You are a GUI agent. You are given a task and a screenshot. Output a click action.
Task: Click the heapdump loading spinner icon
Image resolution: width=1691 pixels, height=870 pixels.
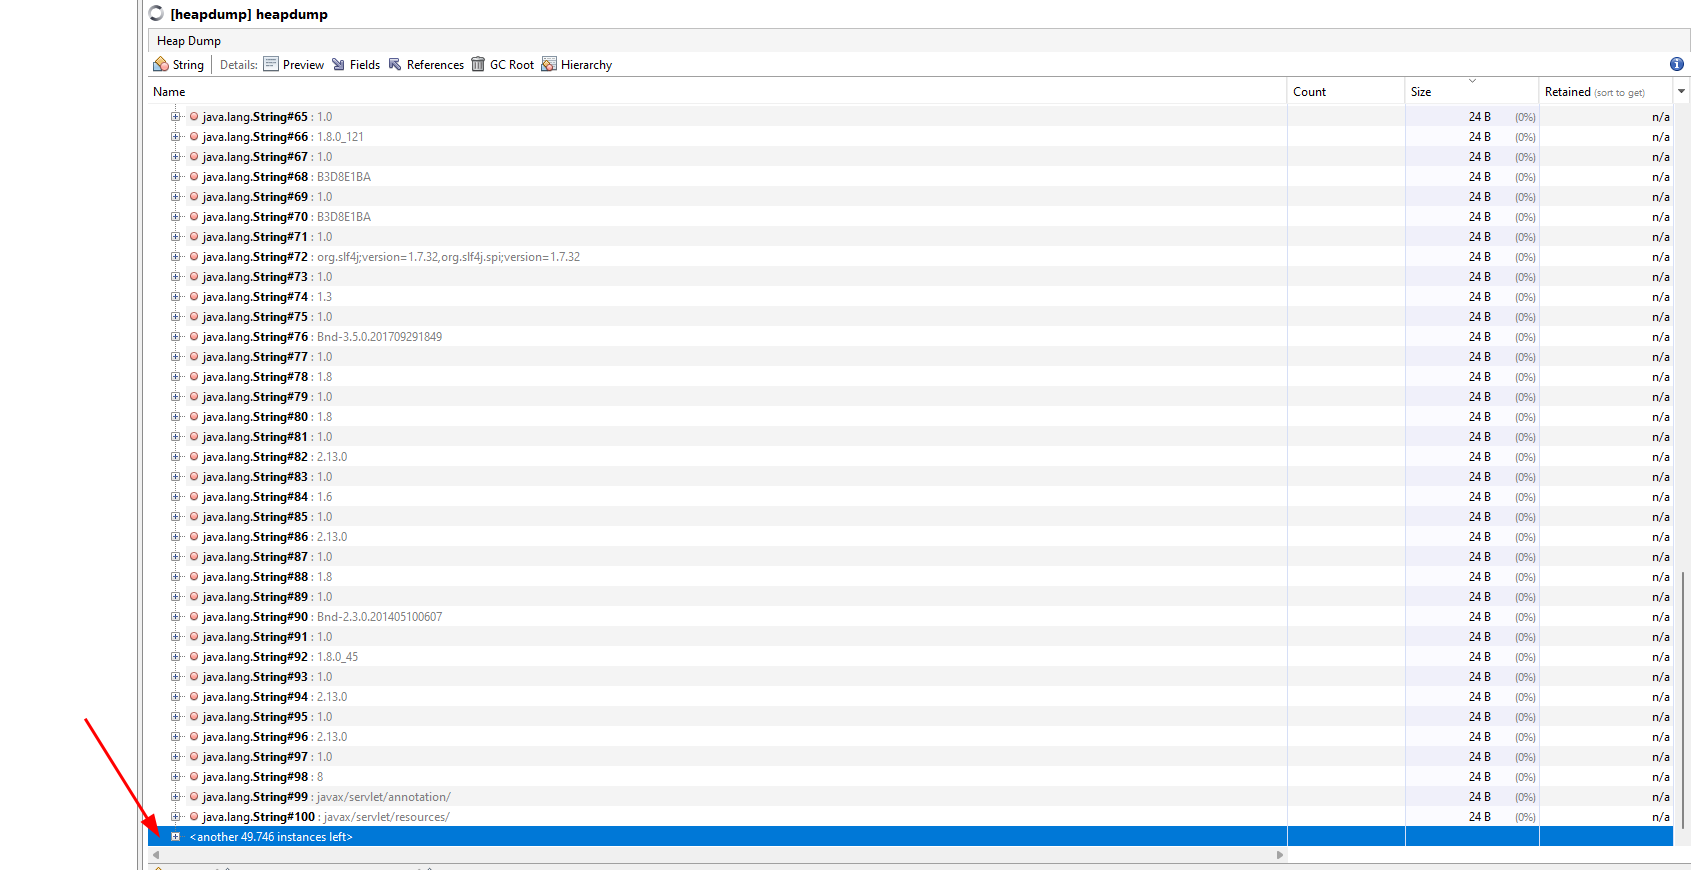(157, 14)
